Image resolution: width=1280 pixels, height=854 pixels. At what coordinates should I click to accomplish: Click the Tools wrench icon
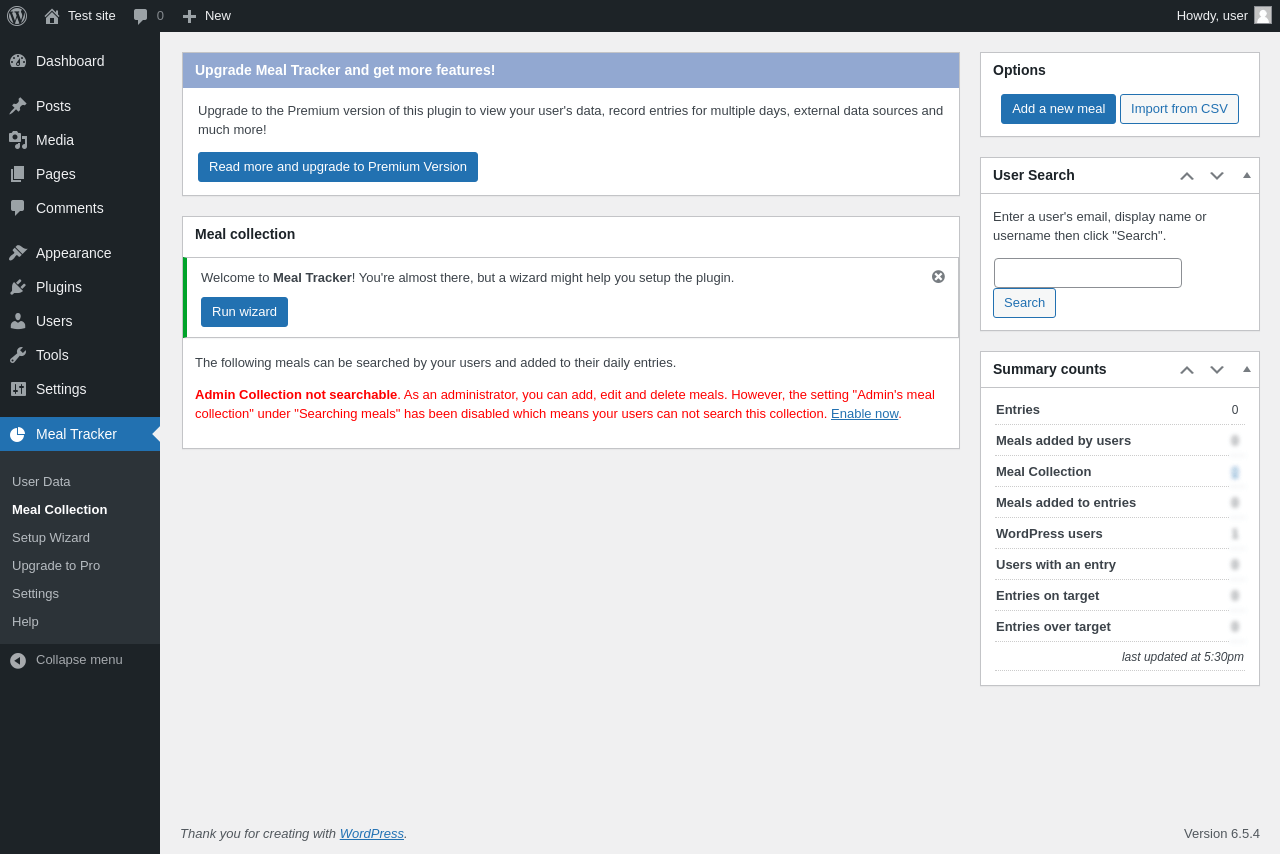(18, 355)
